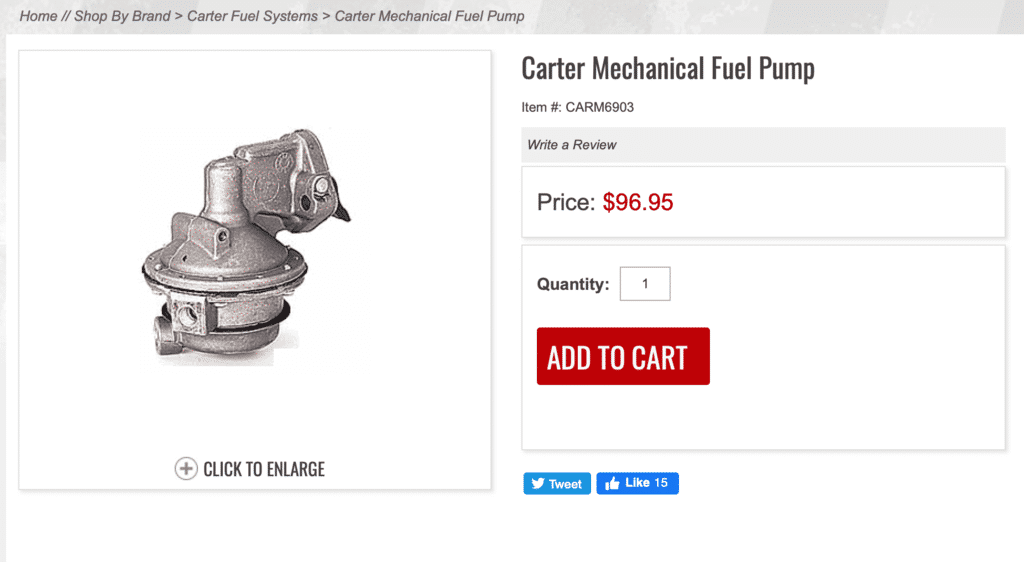Navigate to Carter Fuel Systems breadcrumb
The width and height of the screenshot is (1024, 562).
click(252, 16)
